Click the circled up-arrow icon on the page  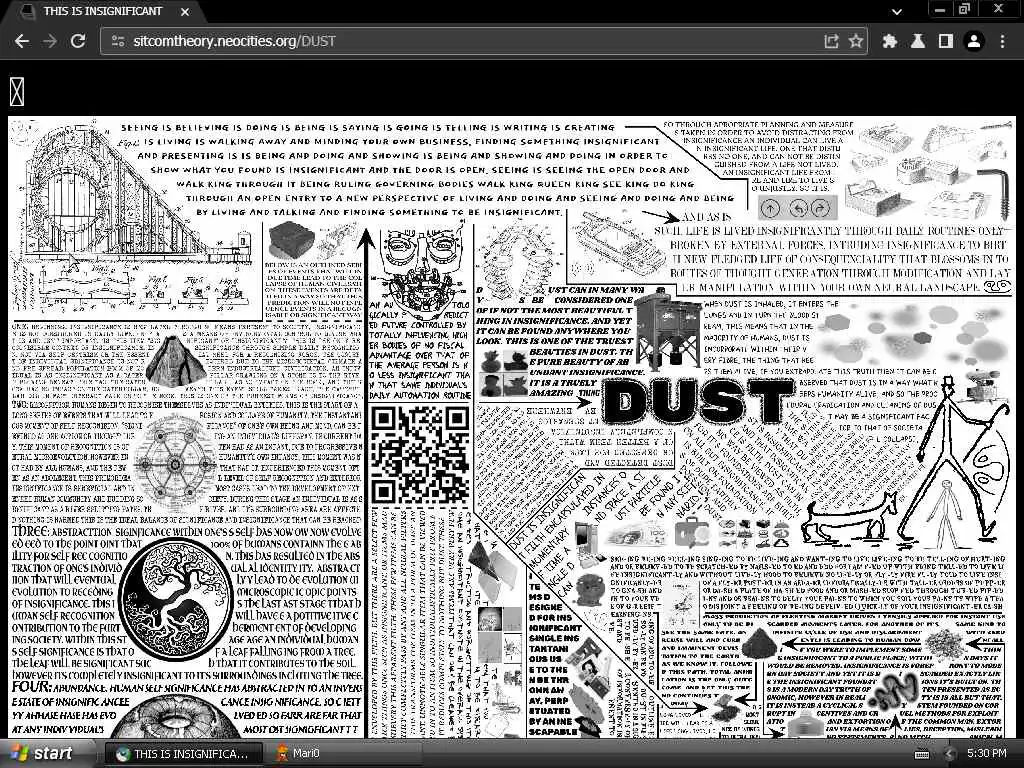(771, 208)
